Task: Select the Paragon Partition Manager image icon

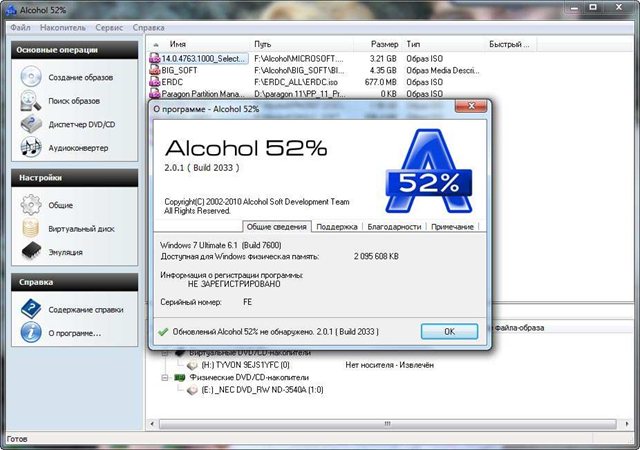Action: tap(155, 94)
